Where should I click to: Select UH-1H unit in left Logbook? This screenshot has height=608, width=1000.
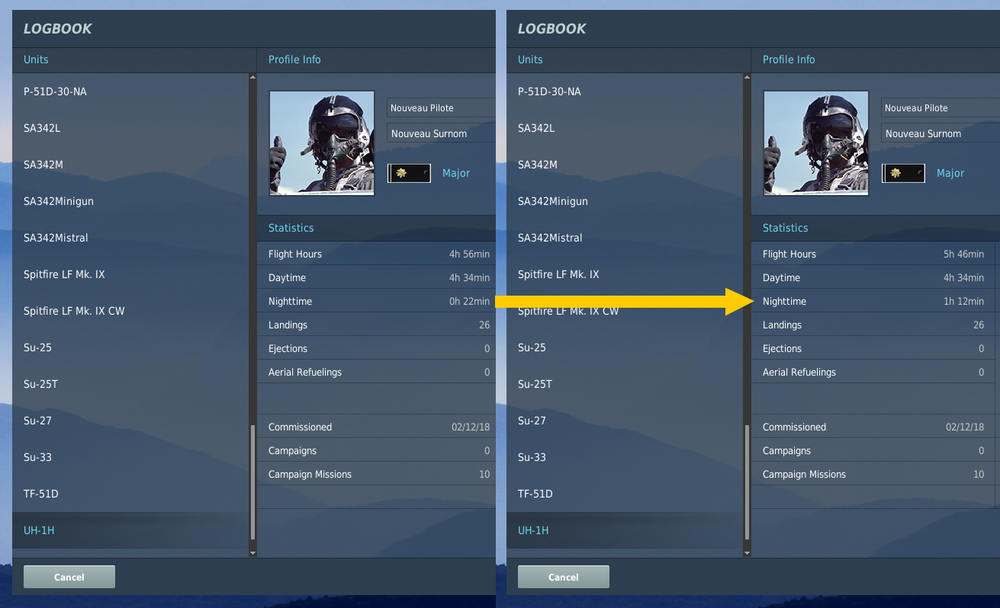coord(130,531)
